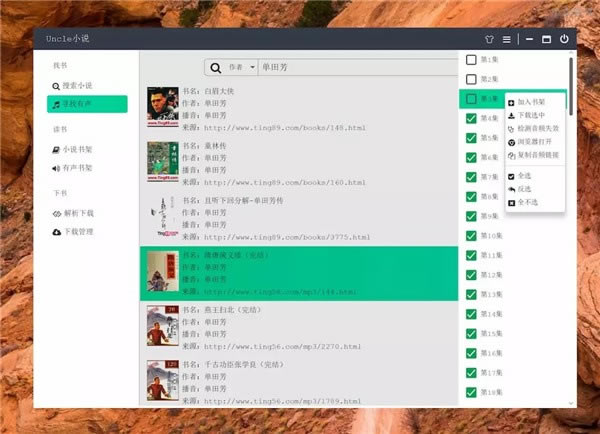Open 小说书架 bookshelf in sidebar
This screenshot has height=434, width=600.
[x=72, y=149]
